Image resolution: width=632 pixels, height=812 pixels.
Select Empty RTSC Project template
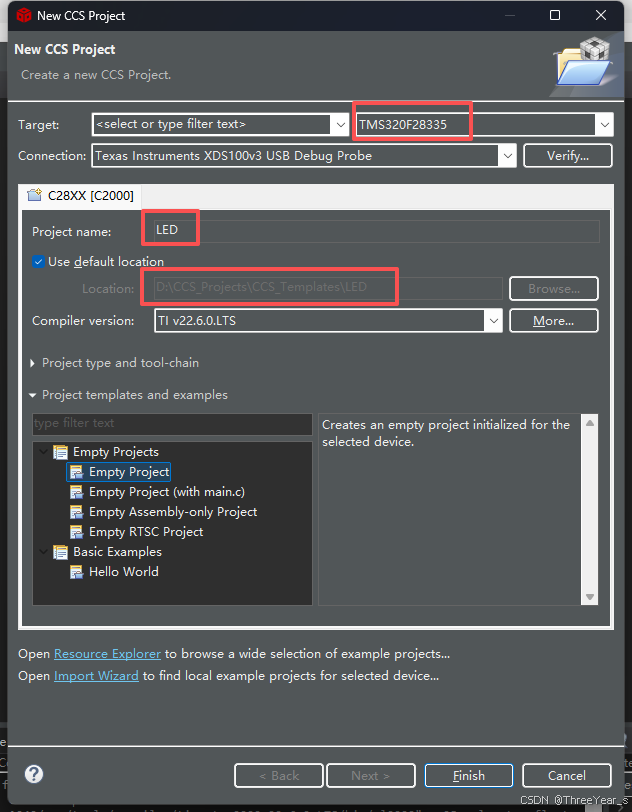(x=146, y=532)
